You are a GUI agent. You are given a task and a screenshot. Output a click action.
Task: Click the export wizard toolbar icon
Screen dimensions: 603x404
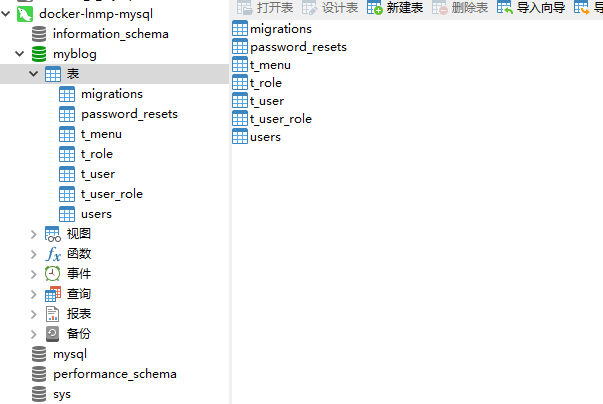[x=581, y=7]
